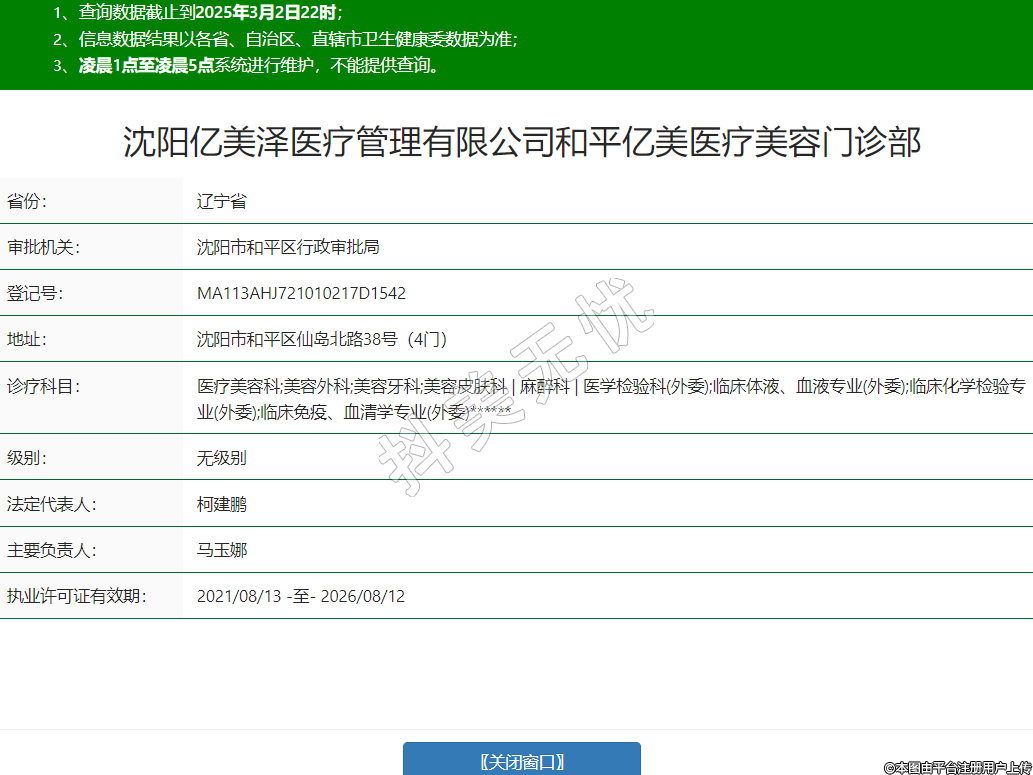The height and width of the screenshot is (775, 1033).
Task: Click the 诊疗科目 row label
Action: (43, 386)
